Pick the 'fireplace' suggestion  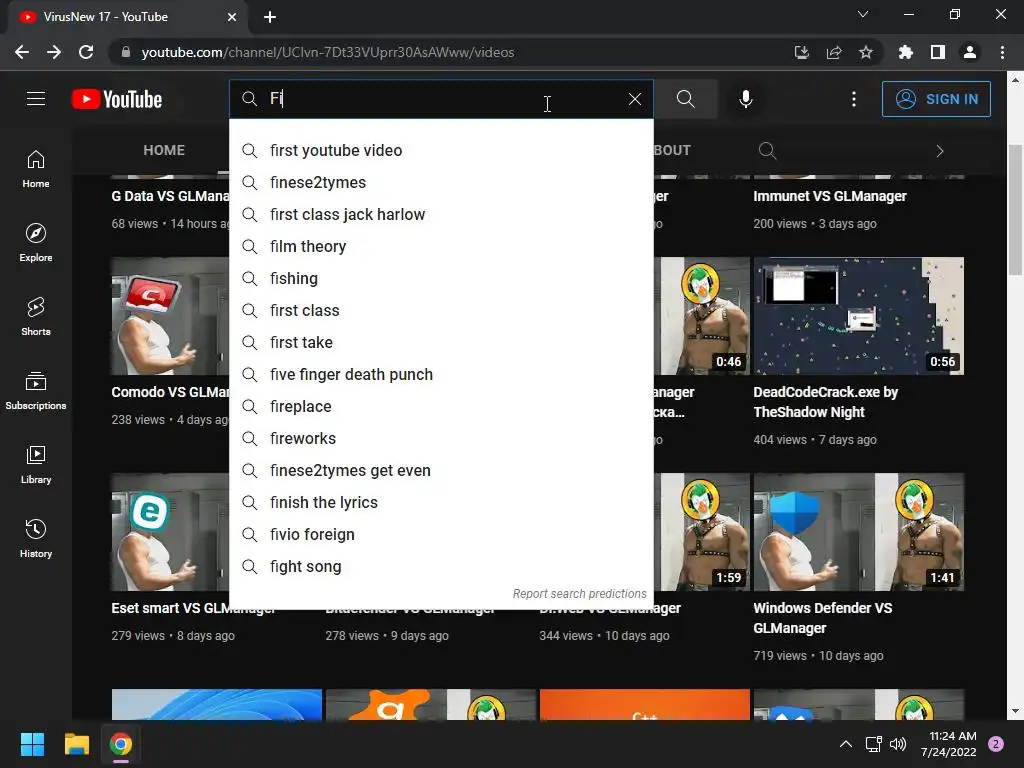[x=441, y=406]
